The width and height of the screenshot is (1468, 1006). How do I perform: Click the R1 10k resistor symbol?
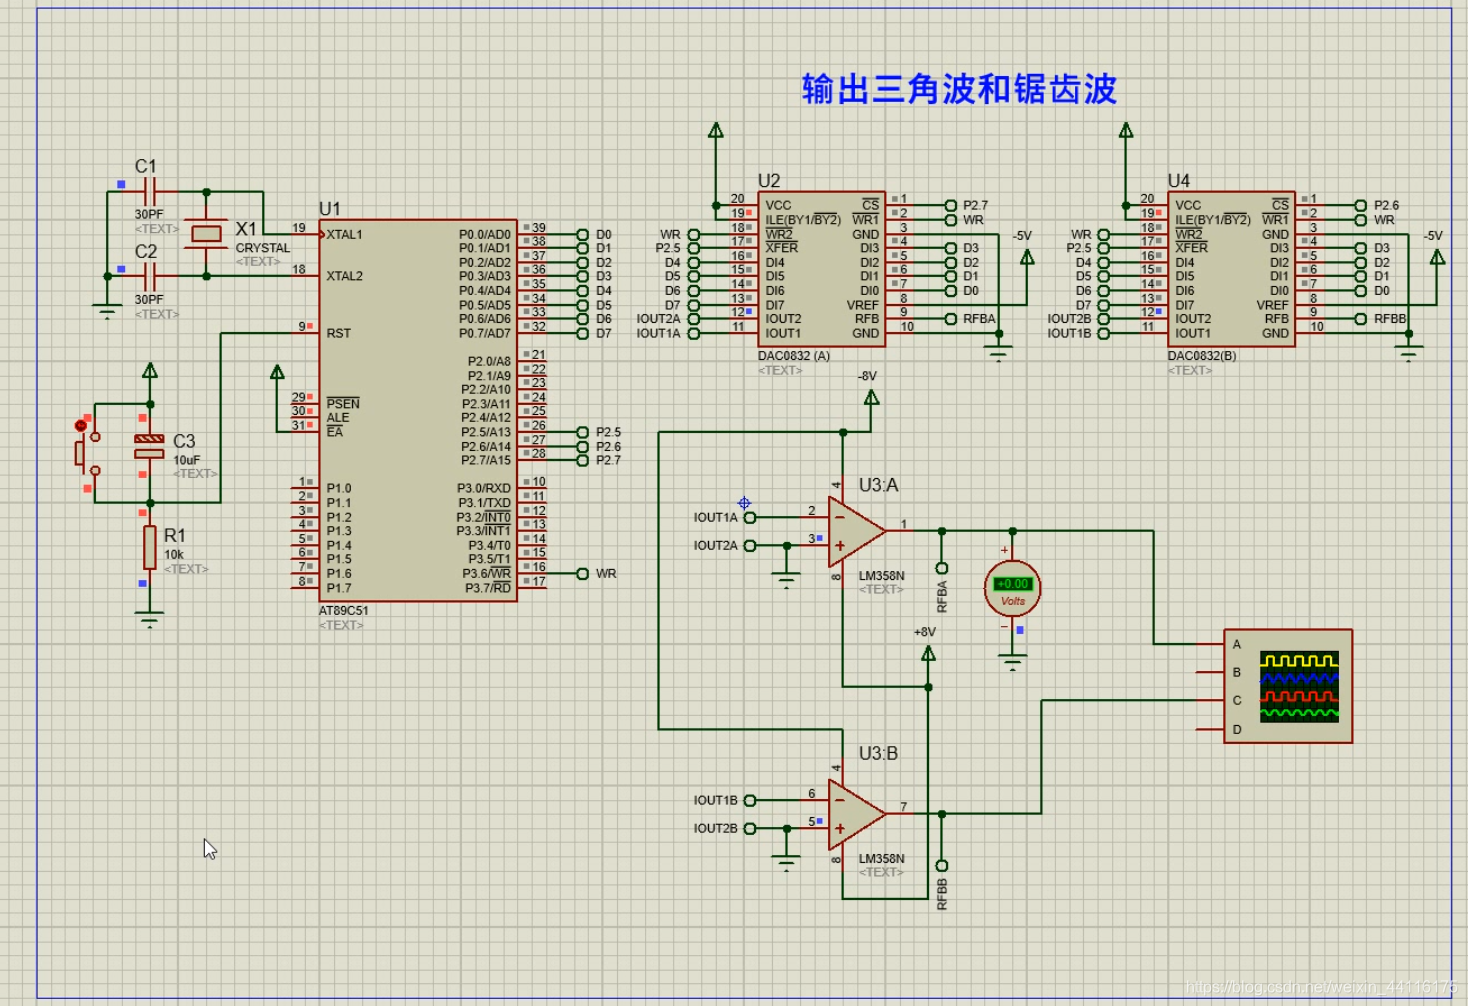[x=149, y=547]
